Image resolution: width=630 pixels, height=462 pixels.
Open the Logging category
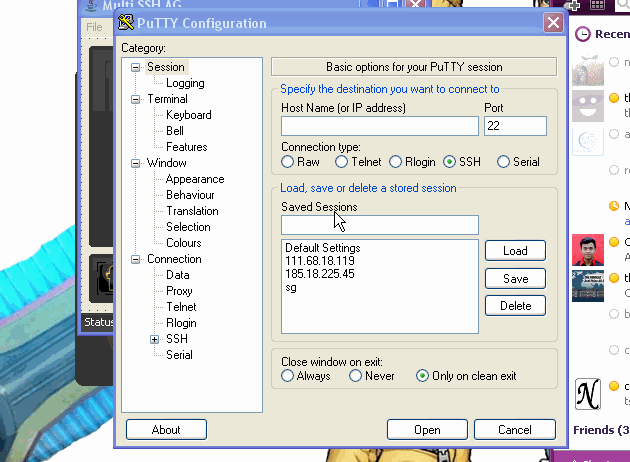tap(185, 83)
